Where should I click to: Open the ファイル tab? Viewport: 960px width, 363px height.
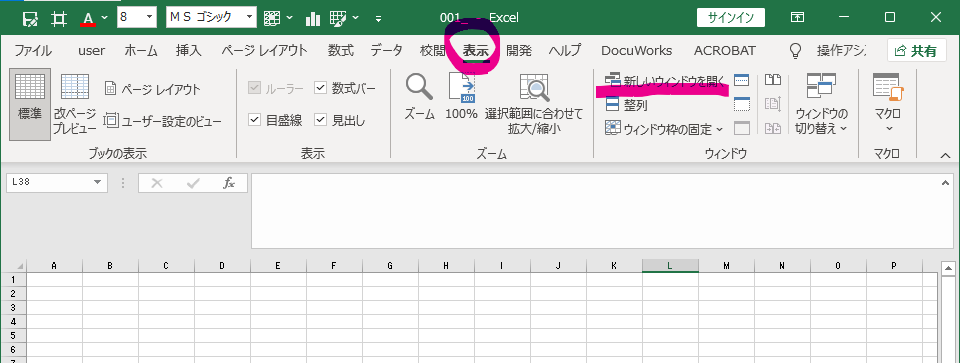(x=32, y=51)
